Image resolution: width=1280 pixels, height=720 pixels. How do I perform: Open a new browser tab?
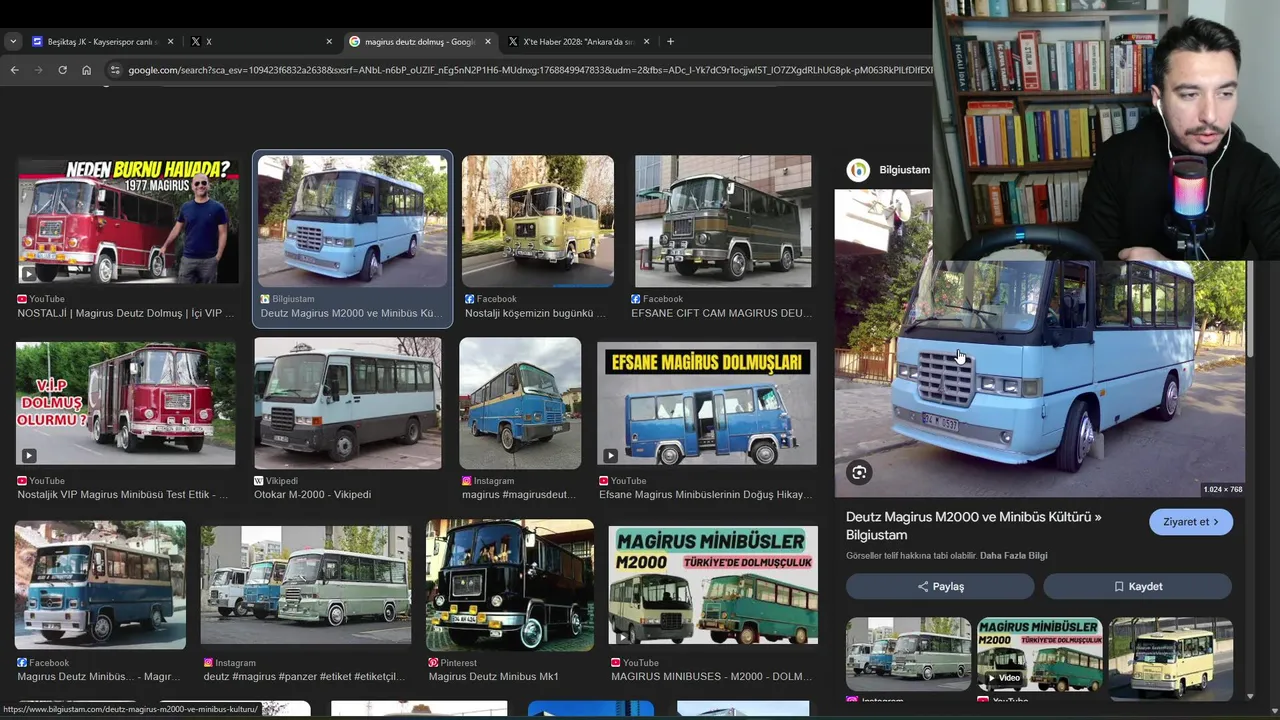coord(670,42)
